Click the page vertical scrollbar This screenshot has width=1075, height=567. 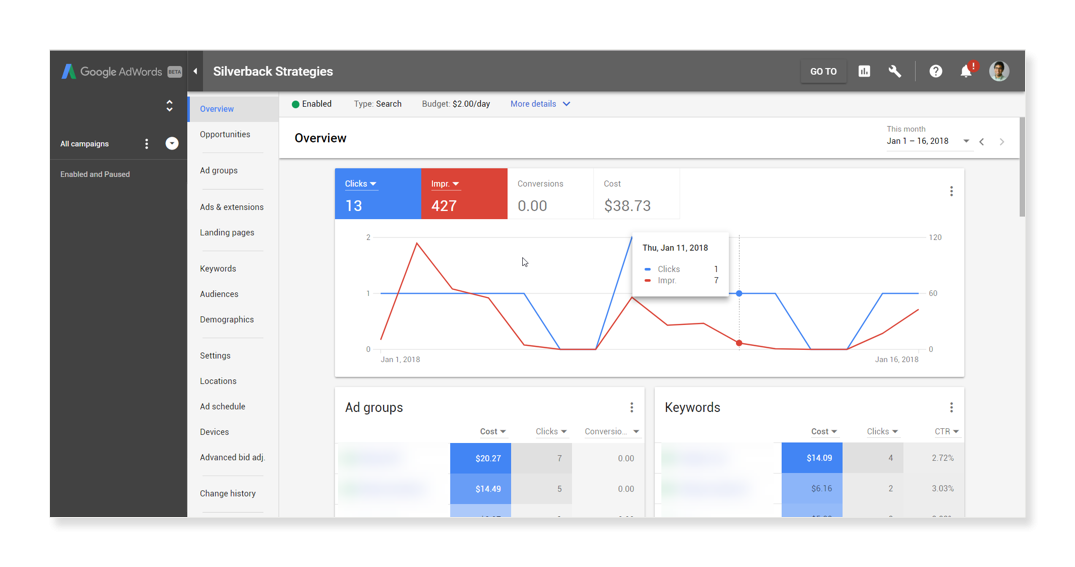click(1022, 167)
